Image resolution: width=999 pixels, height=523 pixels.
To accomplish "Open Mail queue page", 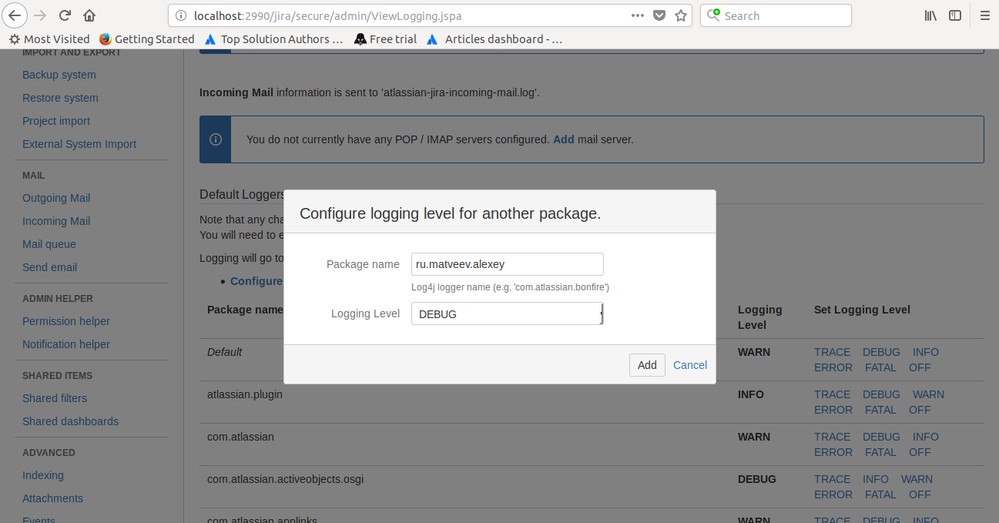I will click(x=49, y=244).
